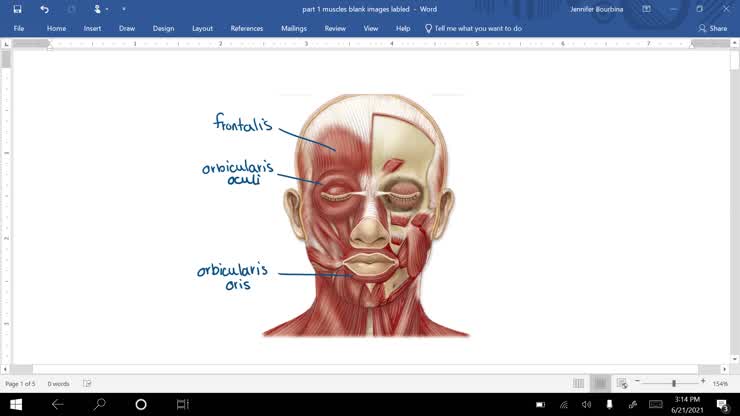The width and height of the screenshot is (740, 416).
Task: Open Cortana circle icon
Action: click(x=141, y=404)
